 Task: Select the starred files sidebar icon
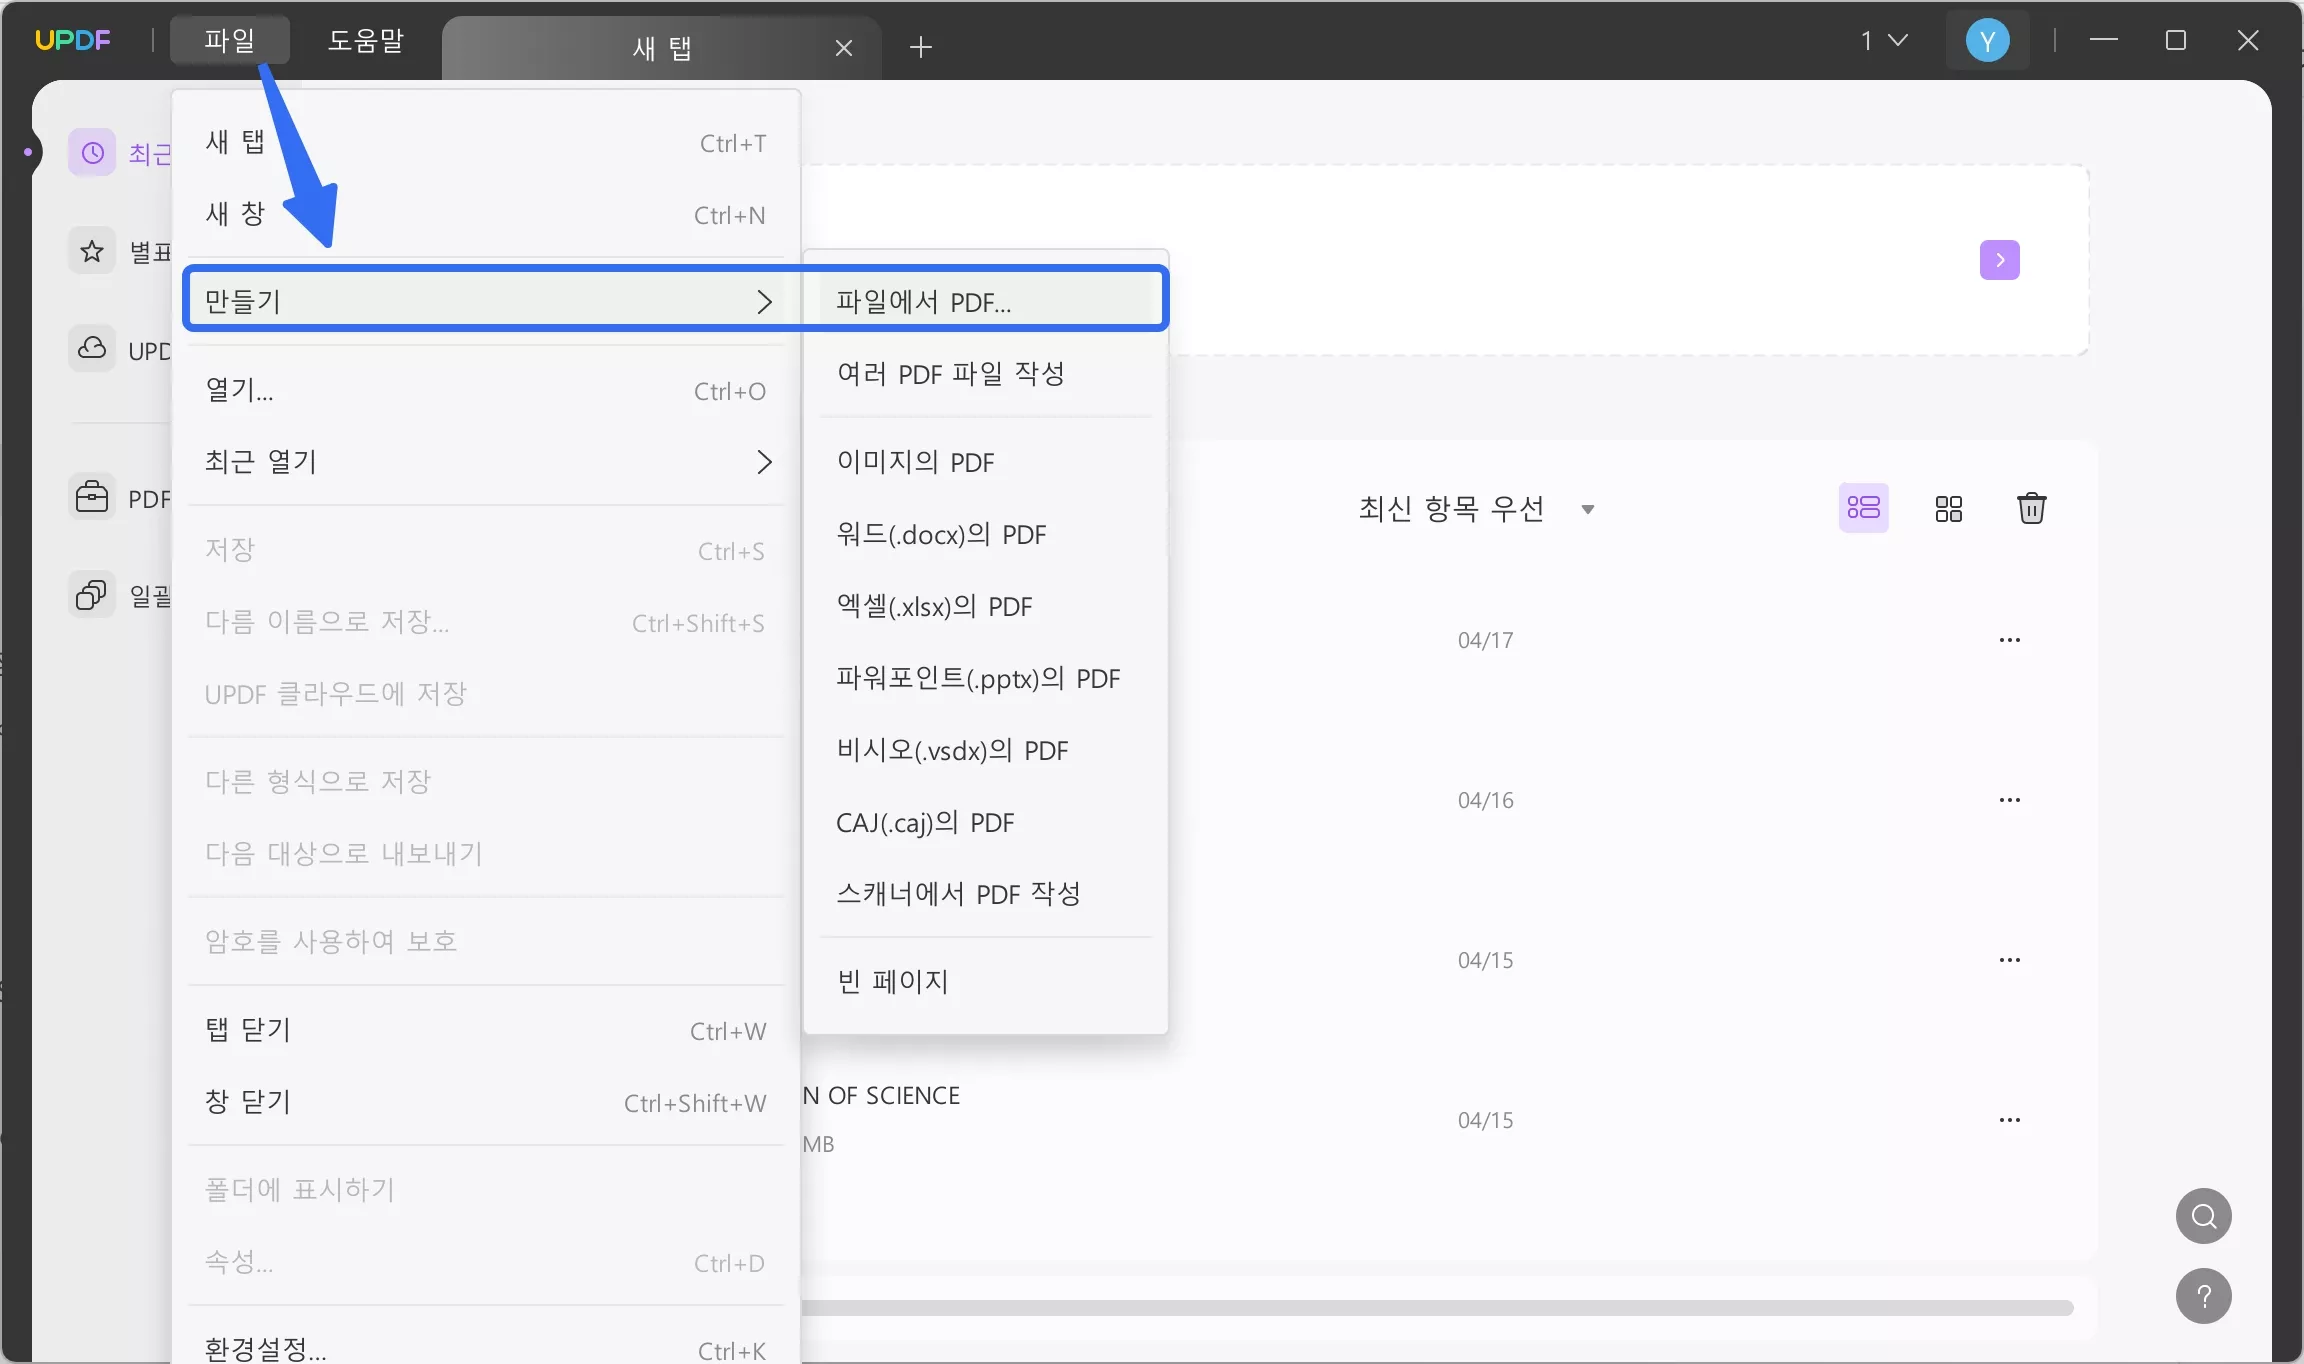click(91, 250)
